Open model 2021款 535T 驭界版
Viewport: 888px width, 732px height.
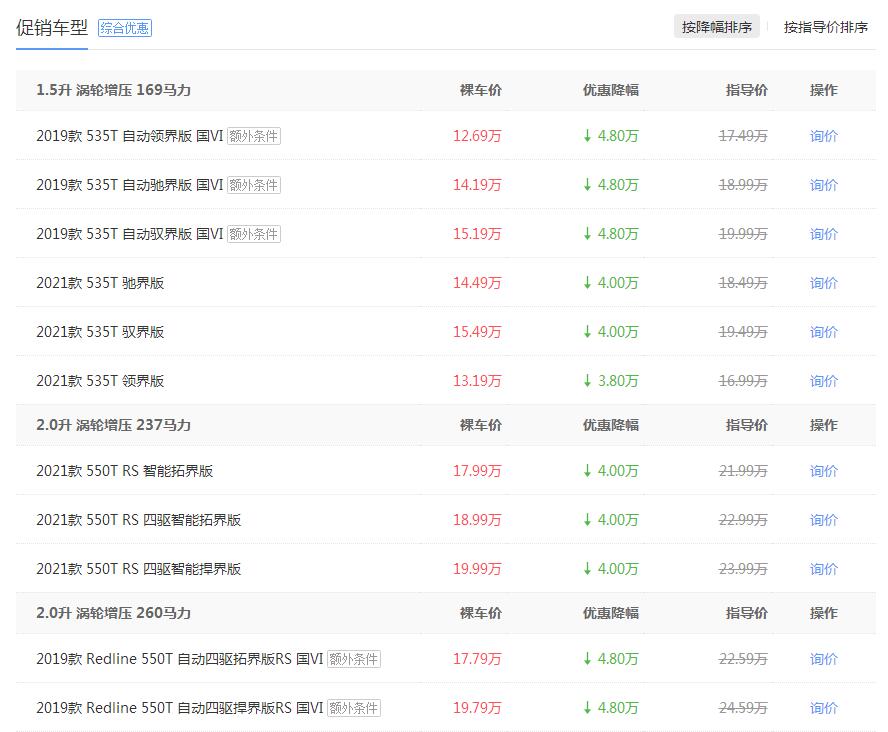click(x=100, y=332)
